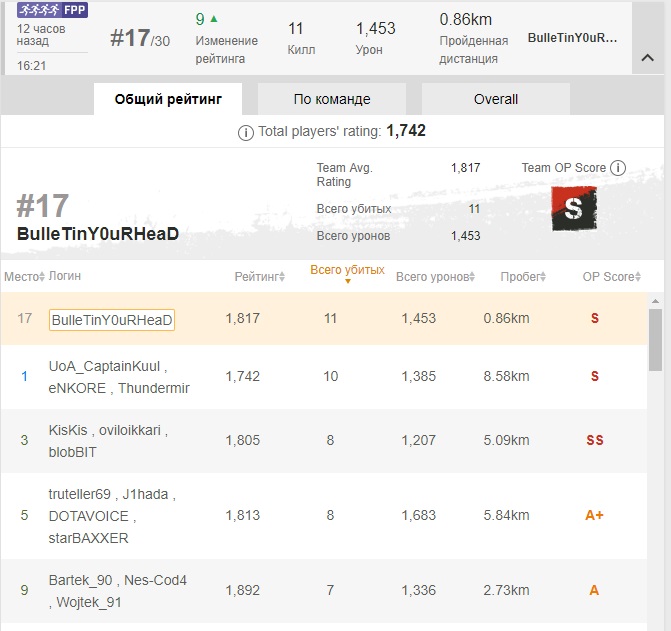Click A score in Bartek_90 row
Screen dimensions: 671x631
pyautogui.click(x=594, y=590)
